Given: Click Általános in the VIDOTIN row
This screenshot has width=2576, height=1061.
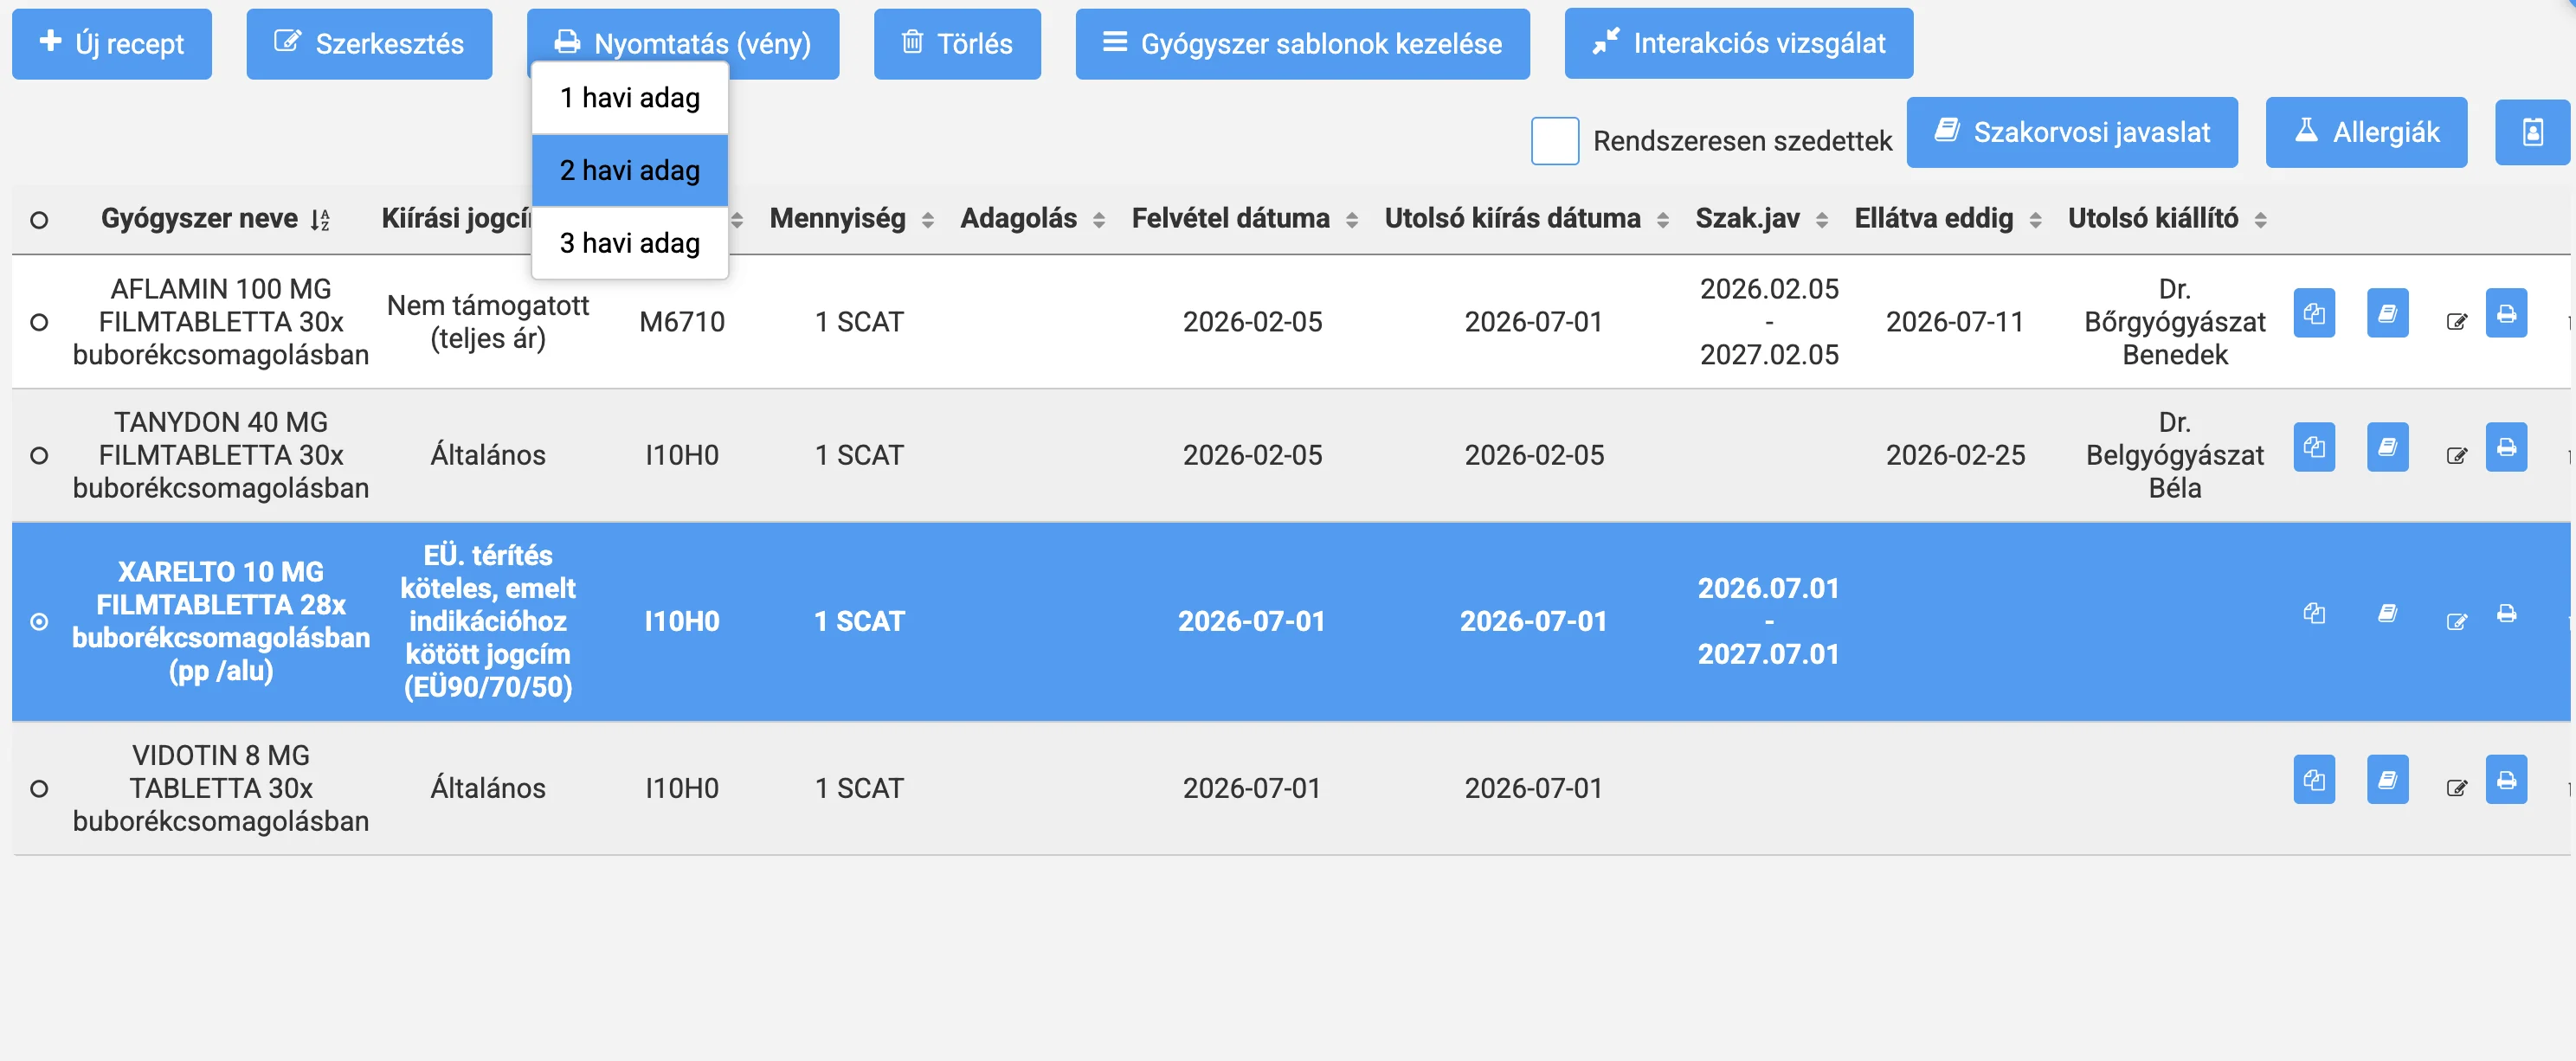Looking at the screenshot, I should coord(488,789).
